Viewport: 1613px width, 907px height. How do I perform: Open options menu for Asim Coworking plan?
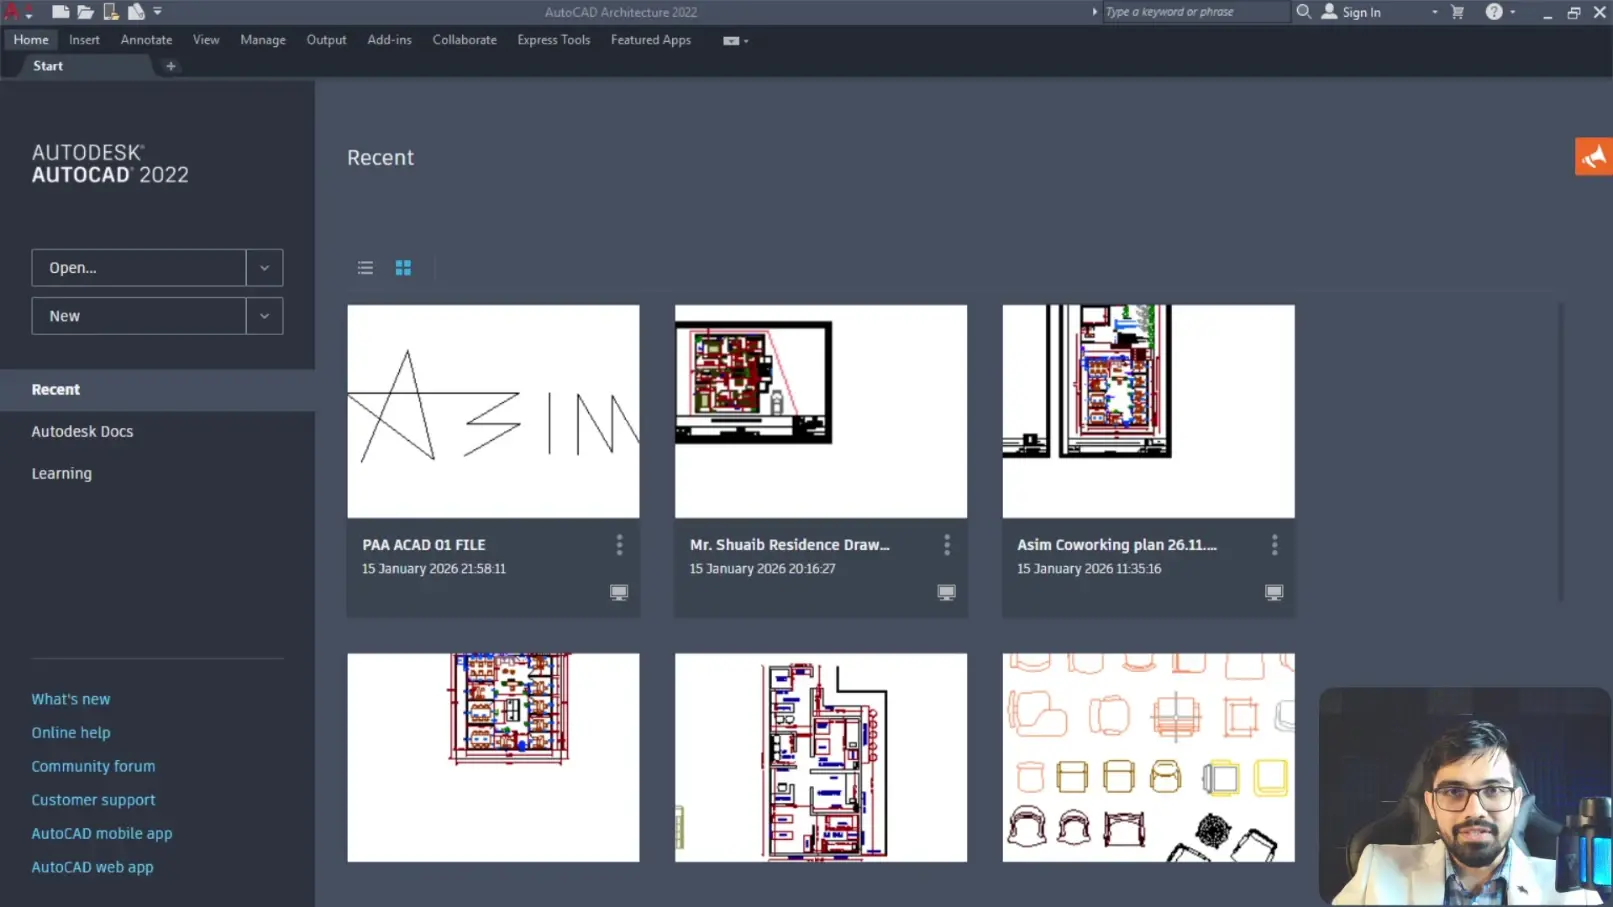[x=1274, y=545]
